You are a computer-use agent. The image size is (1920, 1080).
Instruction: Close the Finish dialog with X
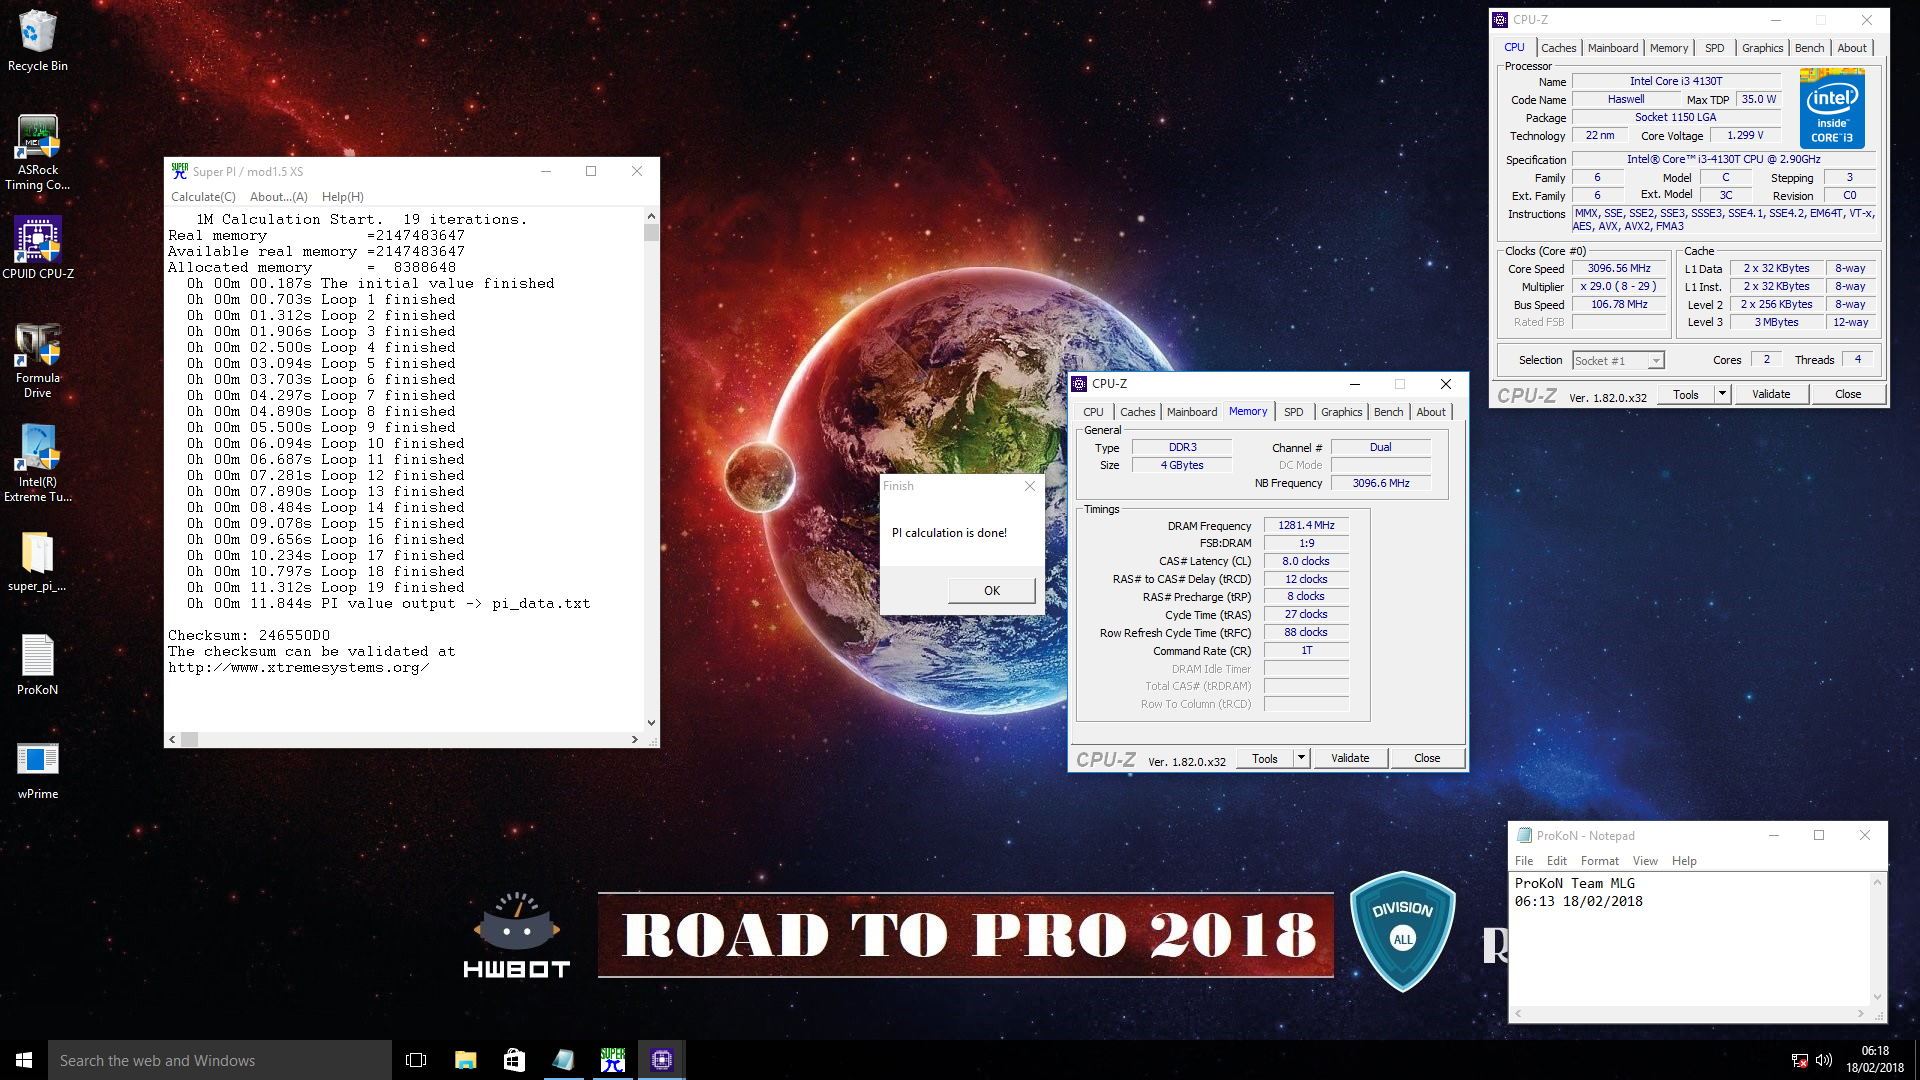[1030, 486]
